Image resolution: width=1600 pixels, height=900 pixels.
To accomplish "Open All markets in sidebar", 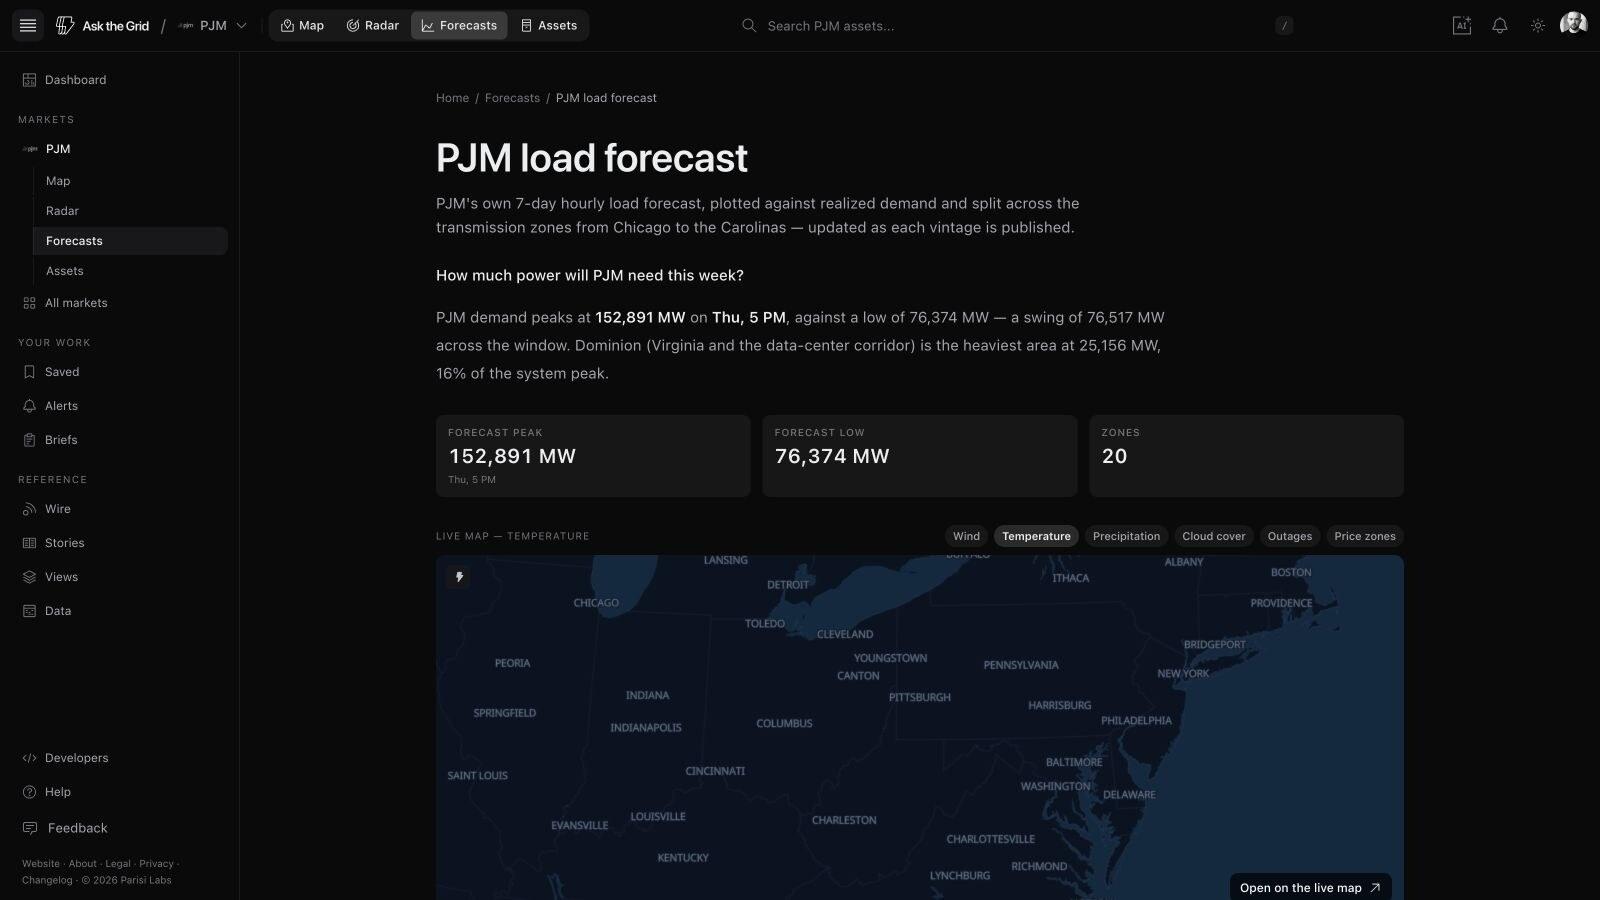I will (x=120, y=303).
